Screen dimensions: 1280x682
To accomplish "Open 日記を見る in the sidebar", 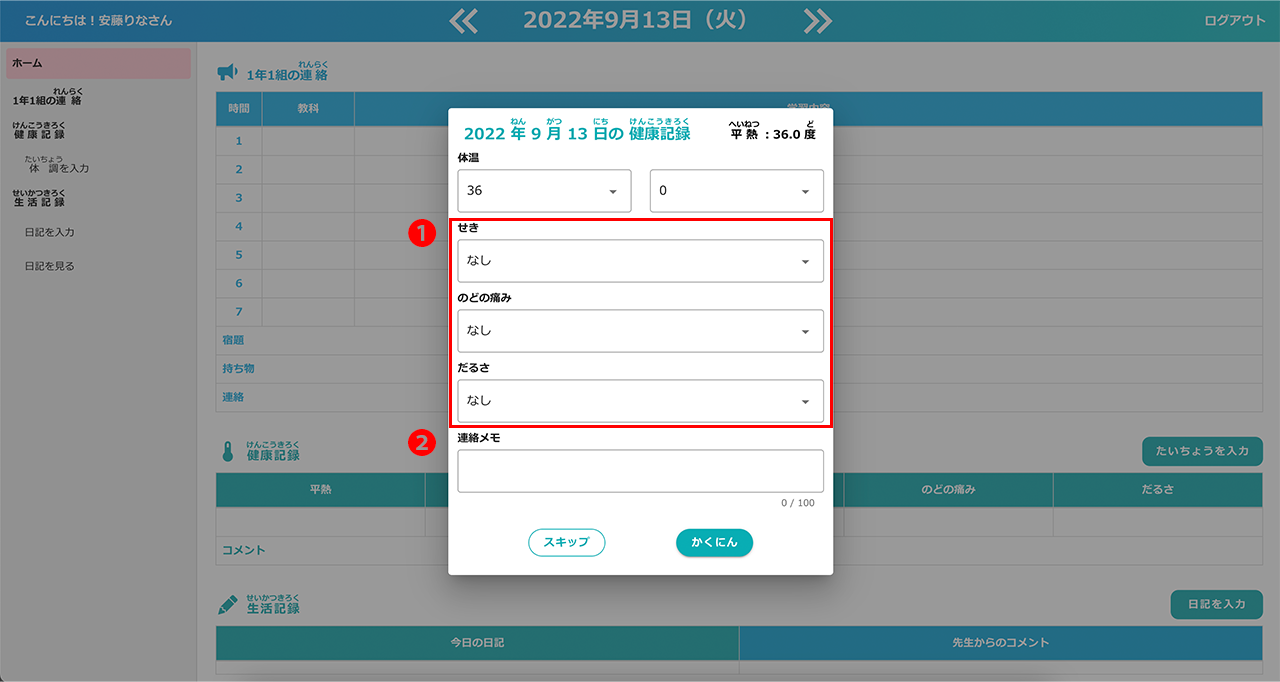I will click(50, 266).
